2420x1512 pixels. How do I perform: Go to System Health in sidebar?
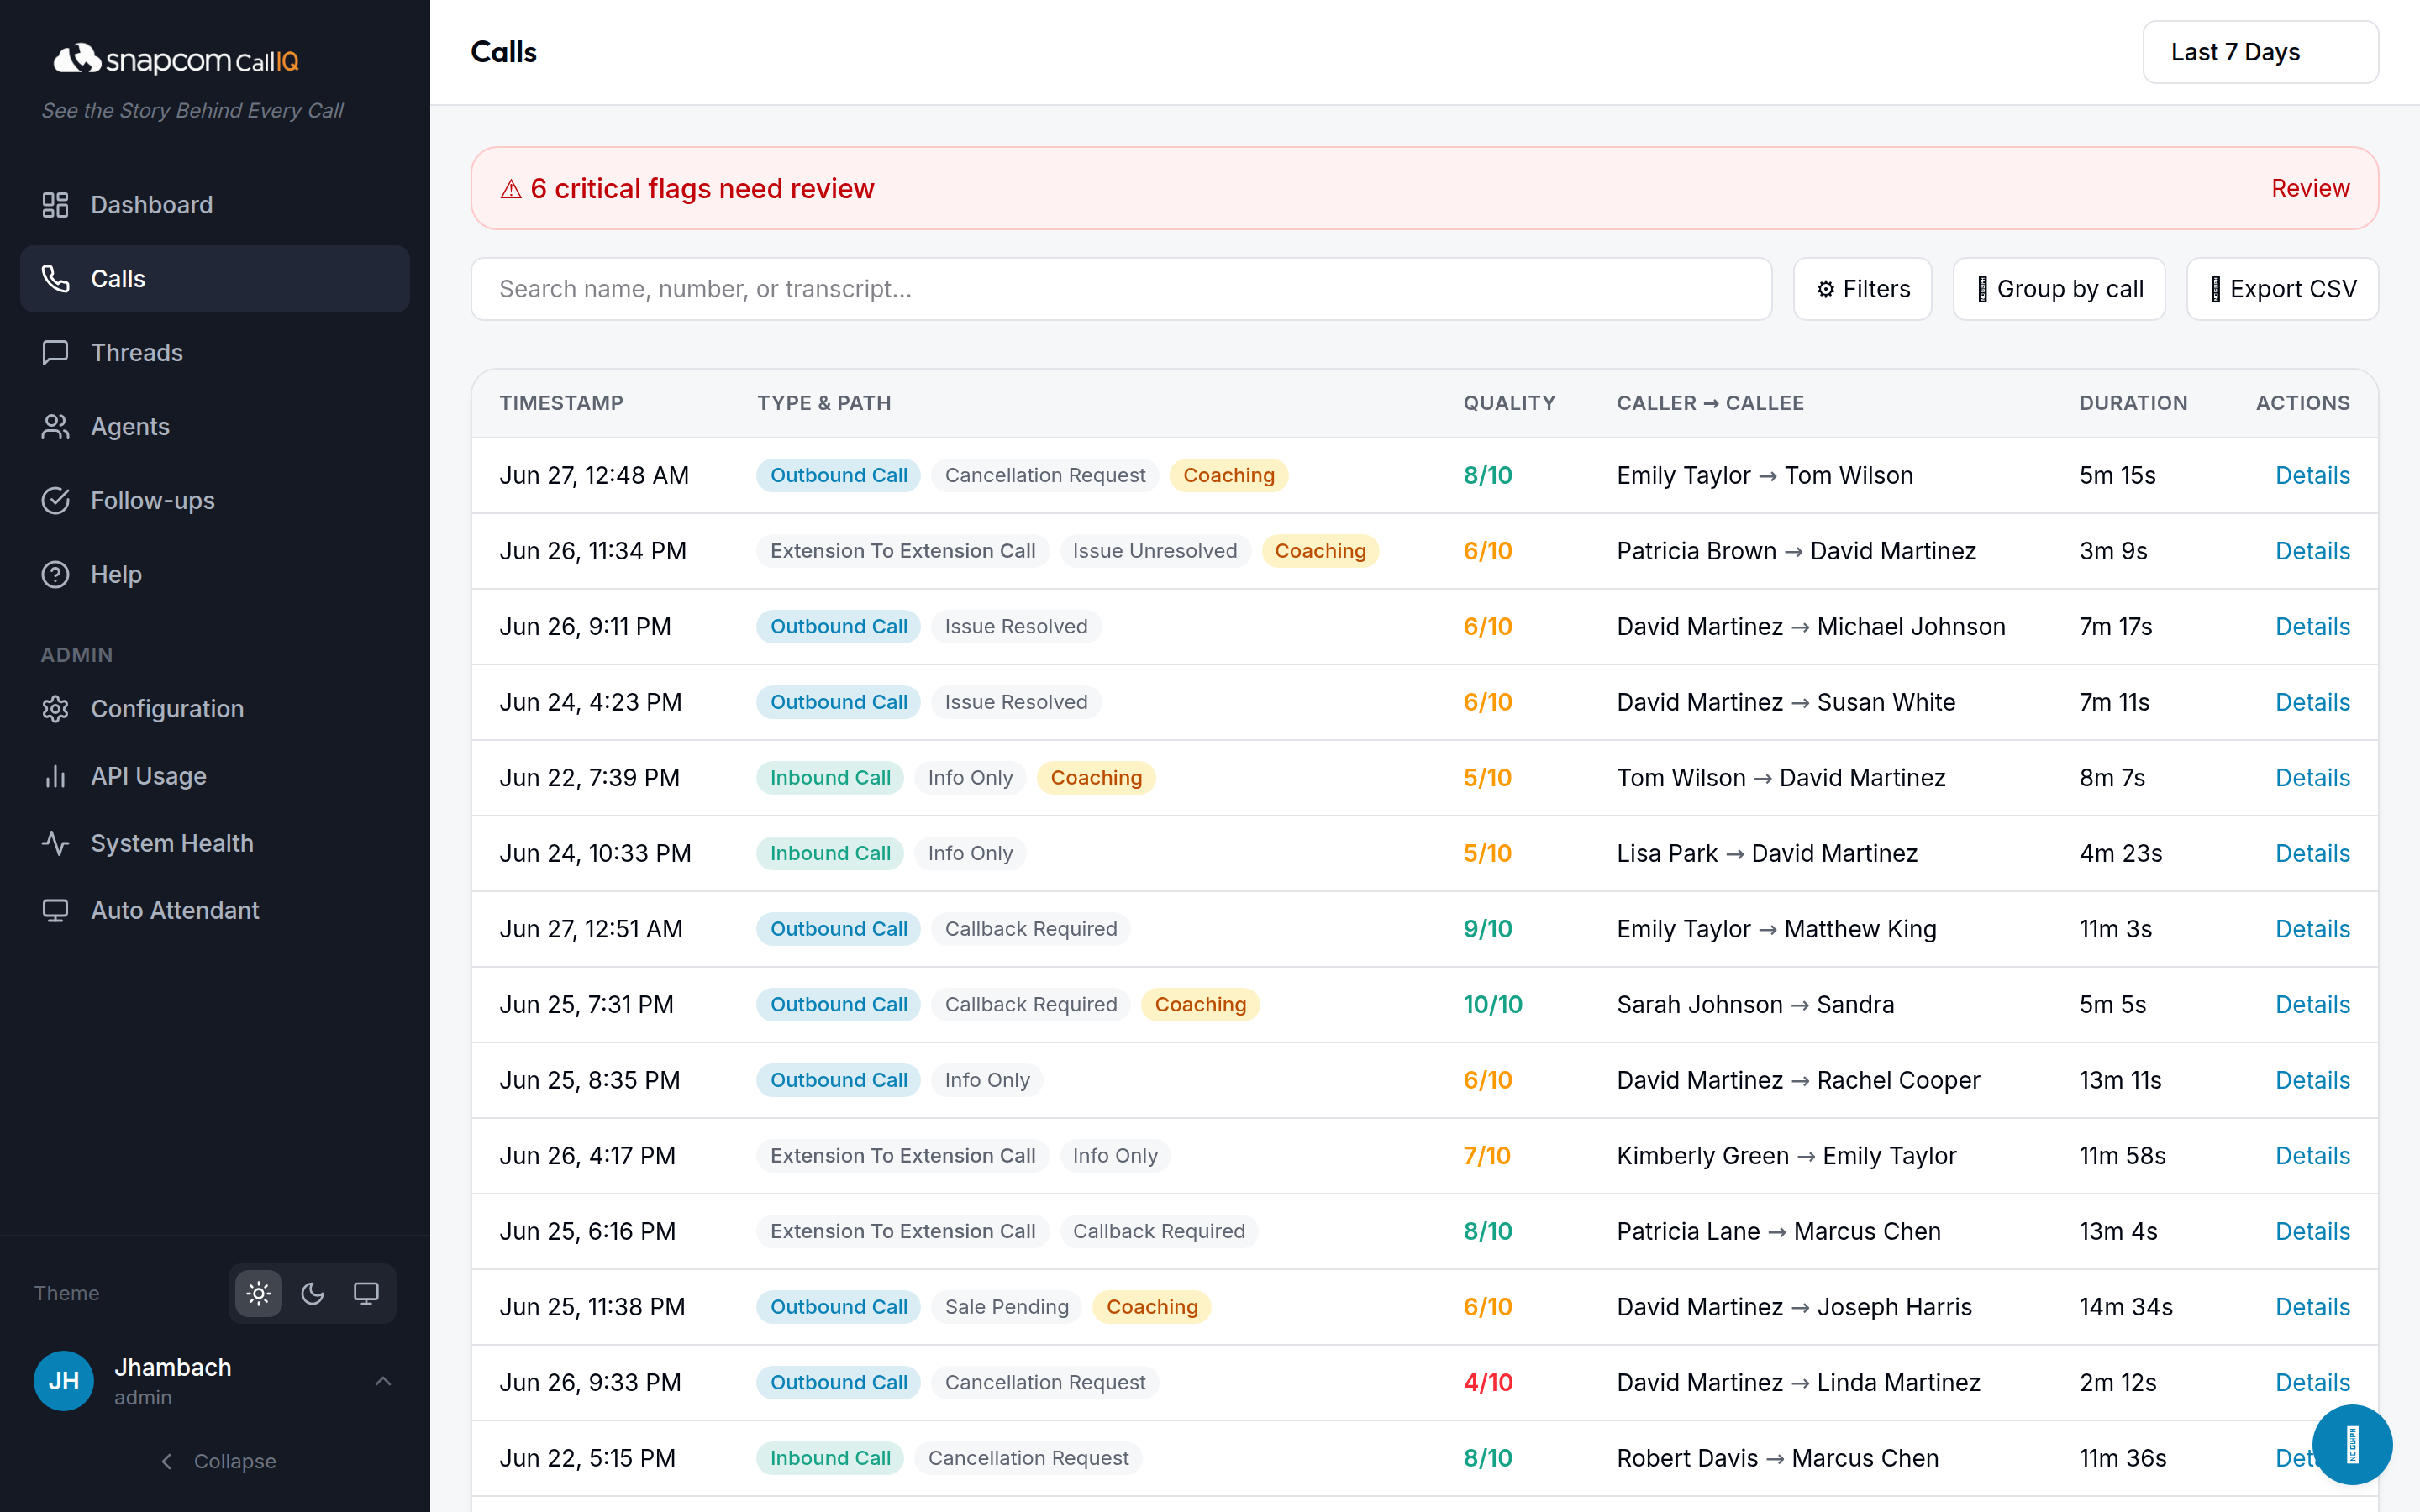pos(215,843)
